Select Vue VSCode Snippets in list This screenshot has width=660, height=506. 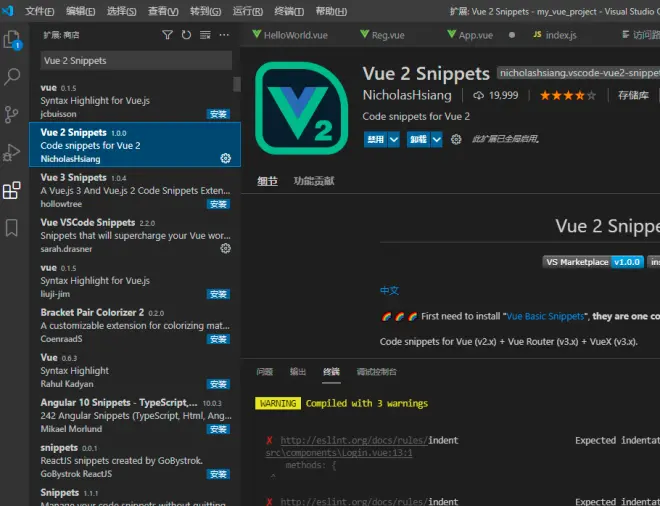135,235
